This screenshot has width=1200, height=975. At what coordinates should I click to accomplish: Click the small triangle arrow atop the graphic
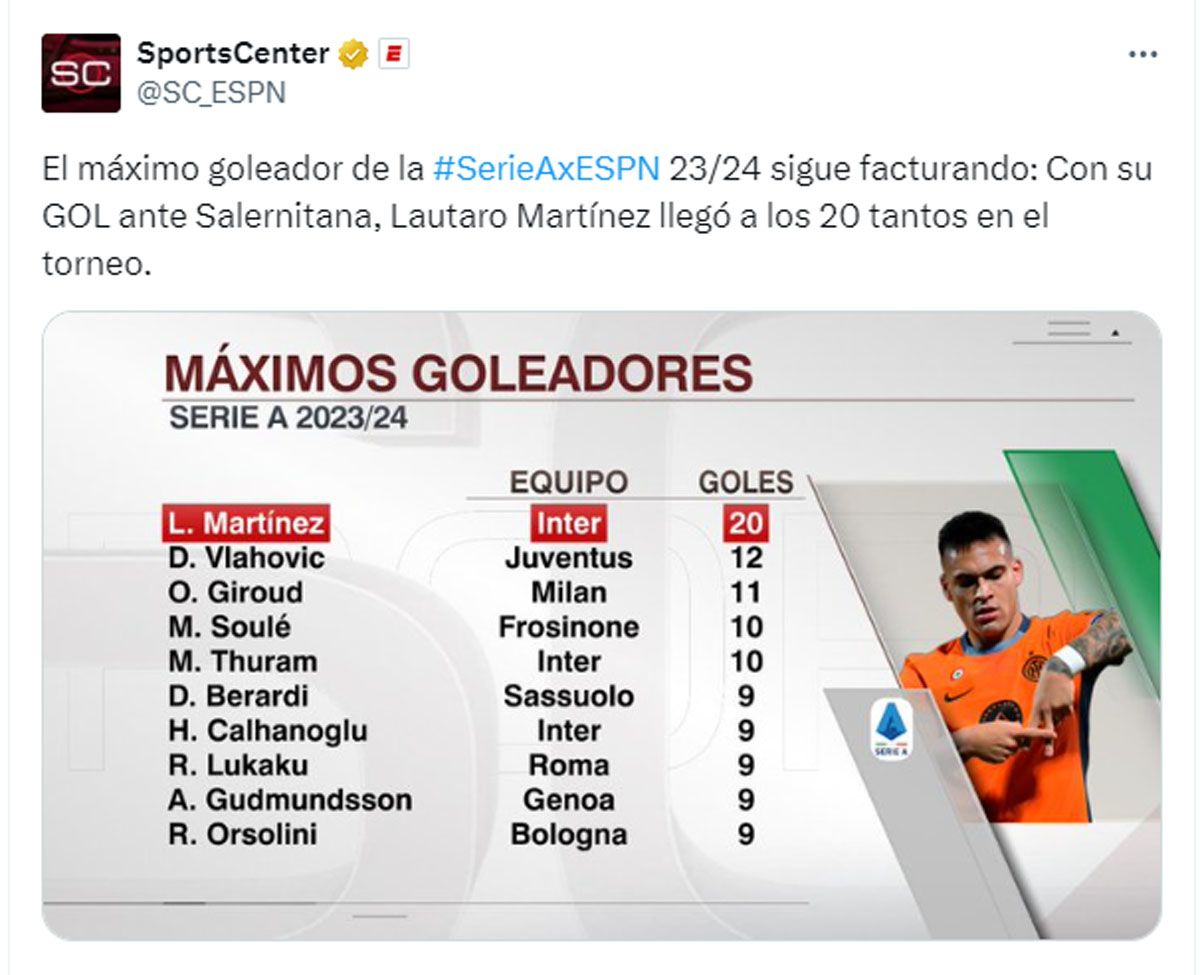click(x=1116, y=333)
